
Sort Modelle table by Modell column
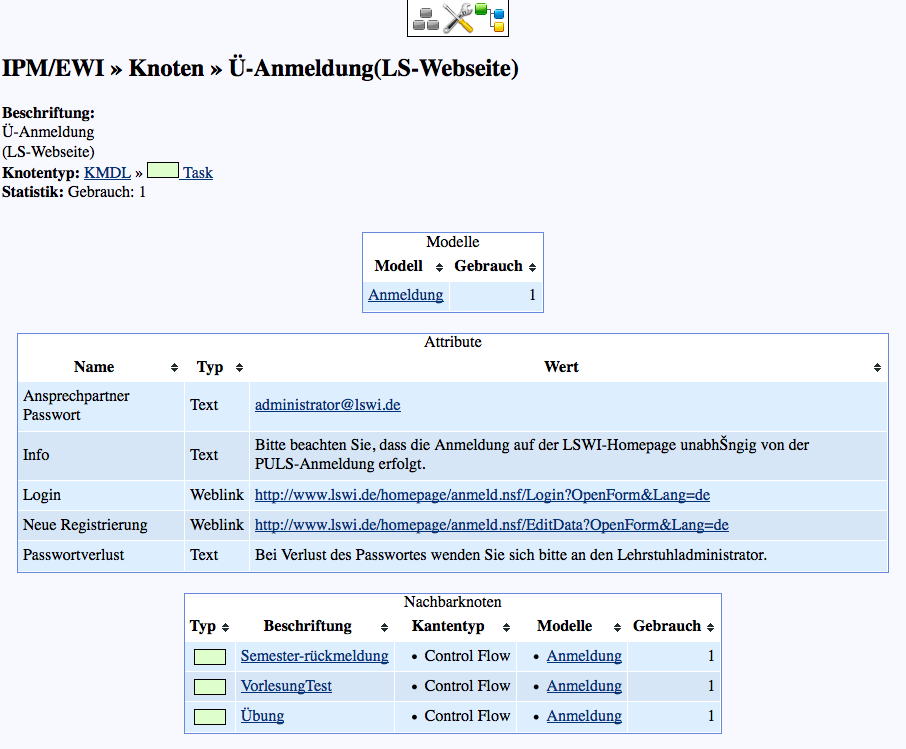(x=439, y=267)
